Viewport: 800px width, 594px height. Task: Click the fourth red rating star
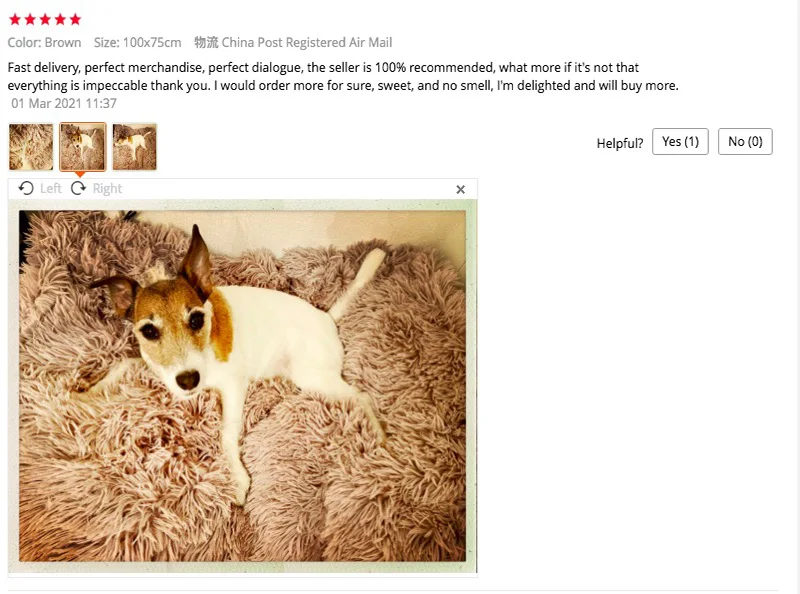pyautogui.click(x=60, y=19)
